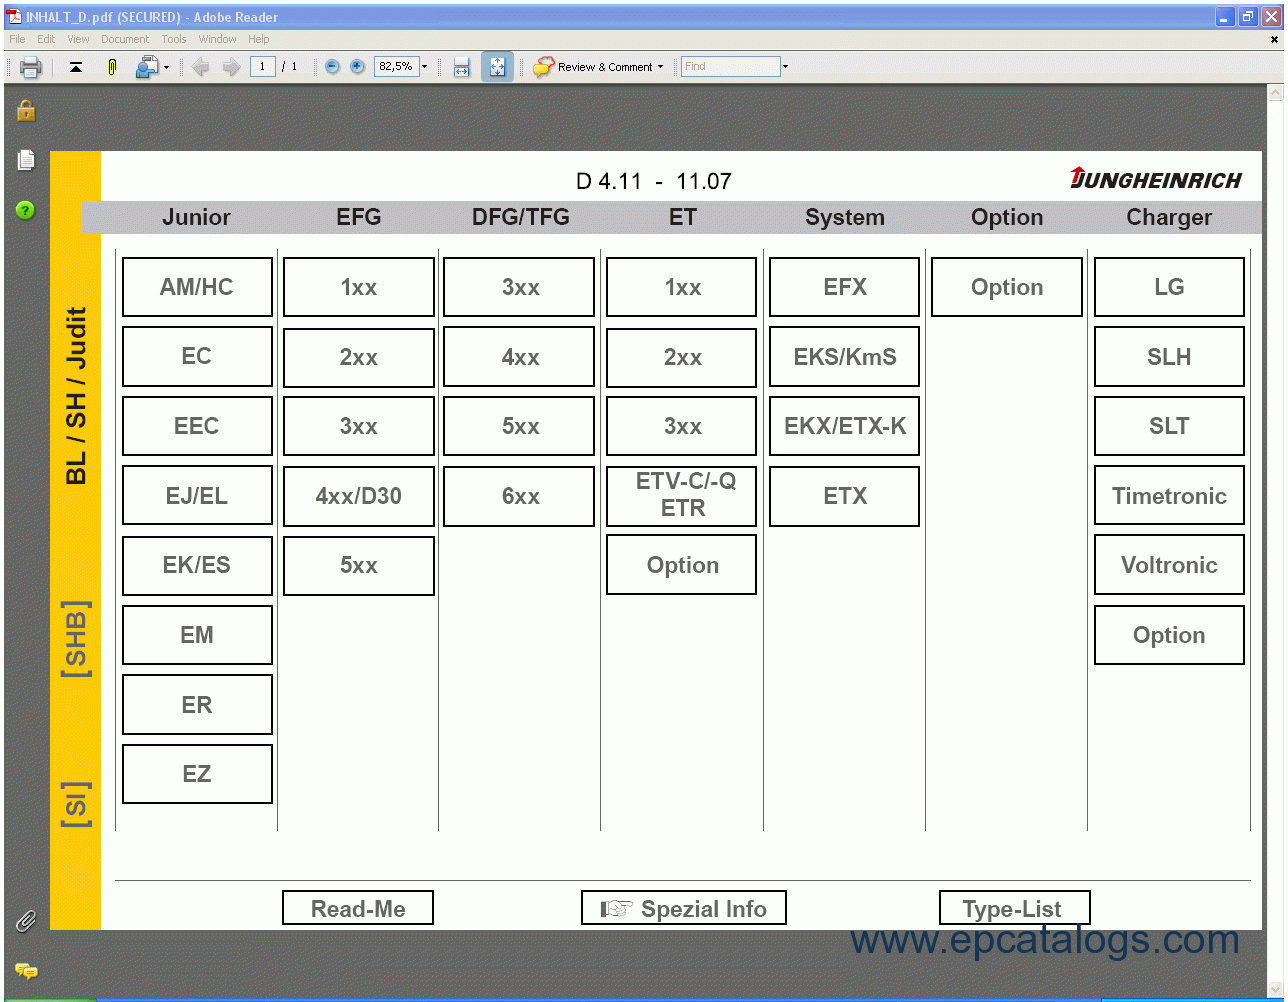This screenshot has height=1002, width=1288.
Task: Open the EKX/ETX-K catalog entry
Action: [x=843, y=426]
